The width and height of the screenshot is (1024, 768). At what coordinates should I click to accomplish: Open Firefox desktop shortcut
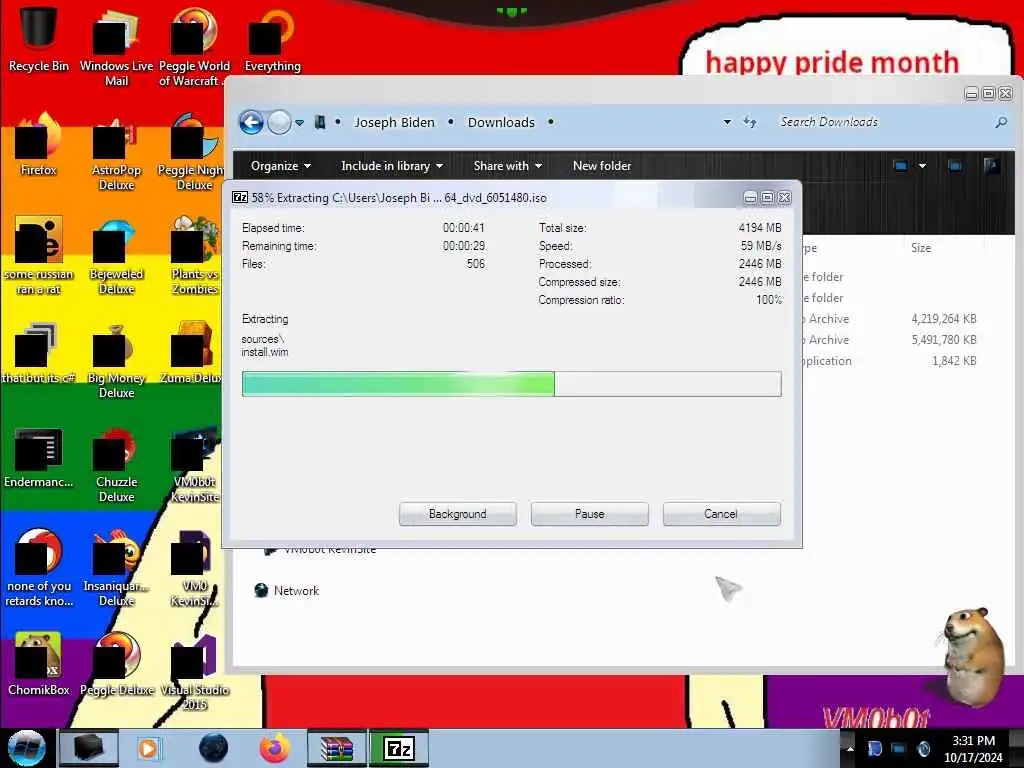click(39, 145)
